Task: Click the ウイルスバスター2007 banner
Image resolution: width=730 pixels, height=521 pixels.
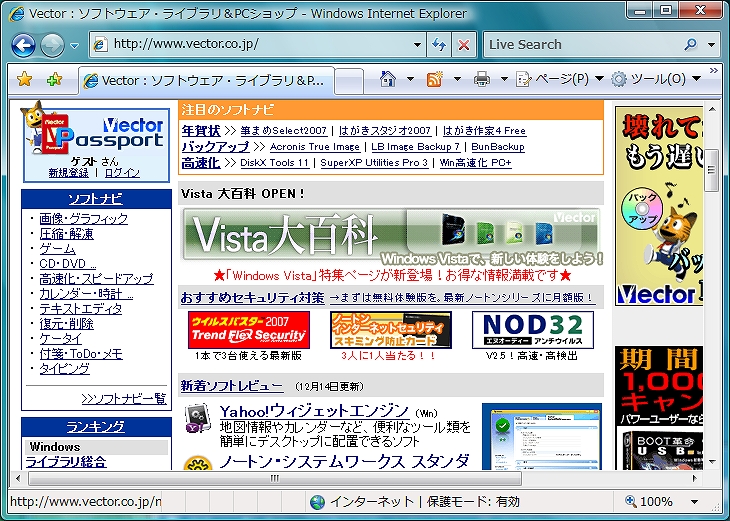Action: 249,330
